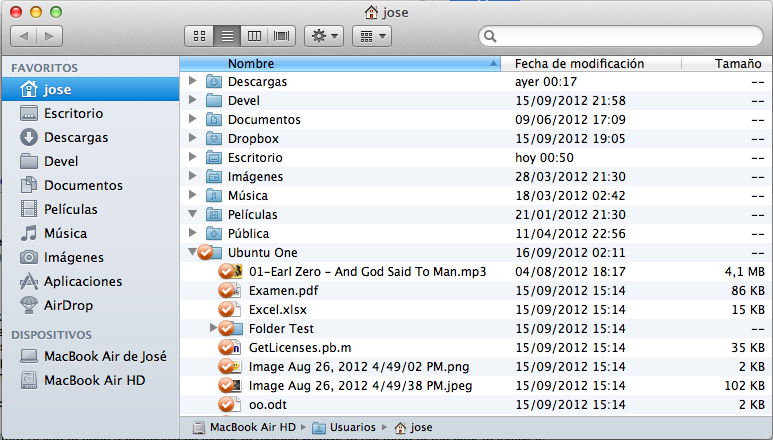The height and width of the screenshot is (440, 773).
Task: Toggle list view mode button
Action: point(227,36)
